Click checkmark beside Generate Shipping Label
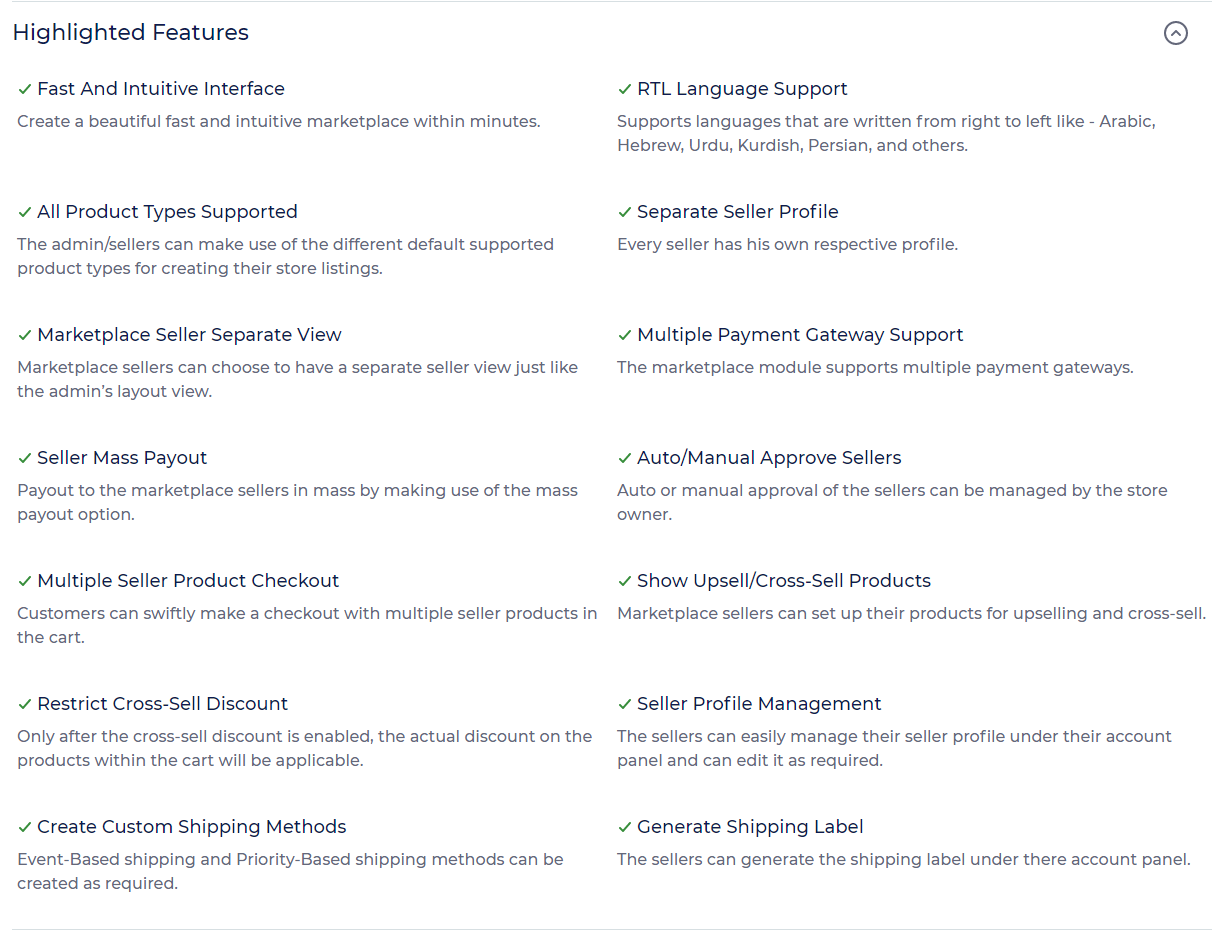1212x930 pixels. click(625, 827)
